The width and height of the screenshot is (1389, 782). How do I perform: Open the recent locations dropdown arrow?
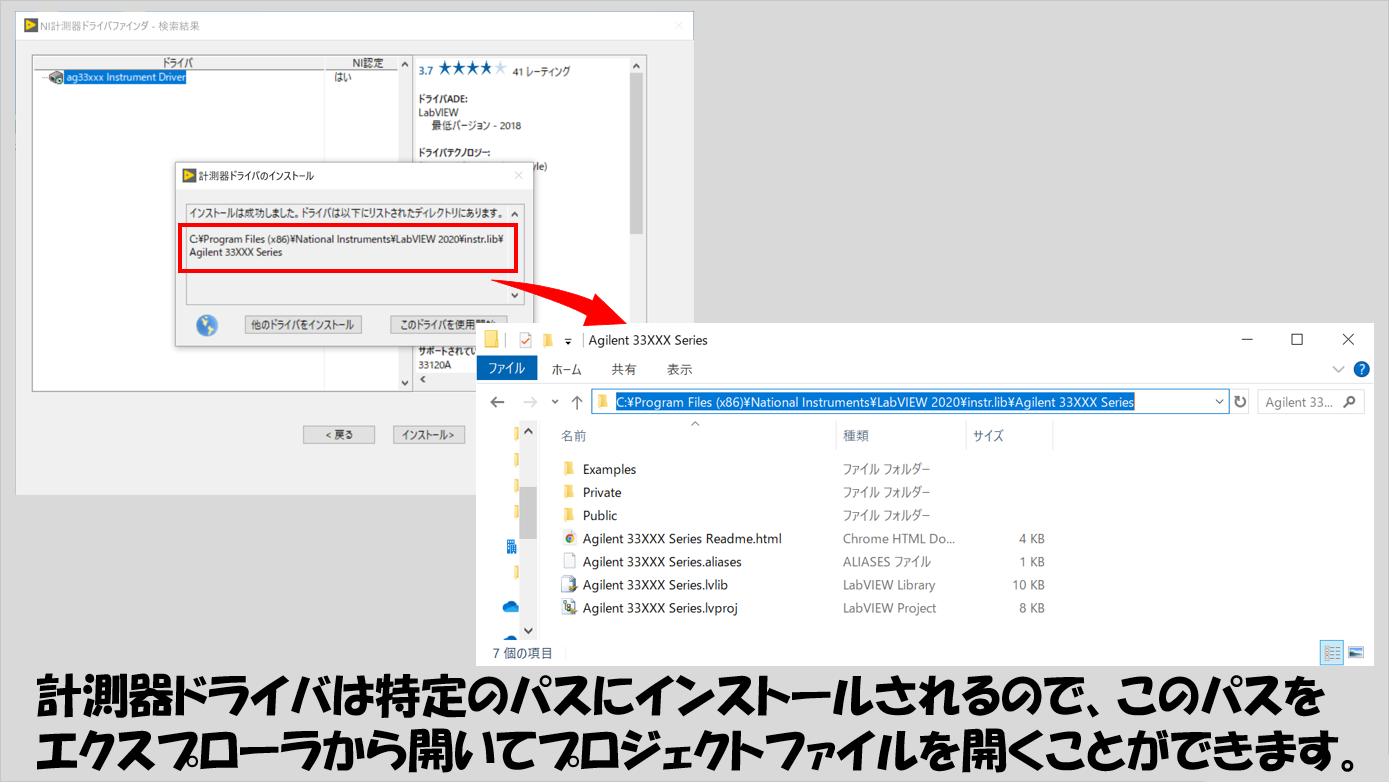point(555,402)
